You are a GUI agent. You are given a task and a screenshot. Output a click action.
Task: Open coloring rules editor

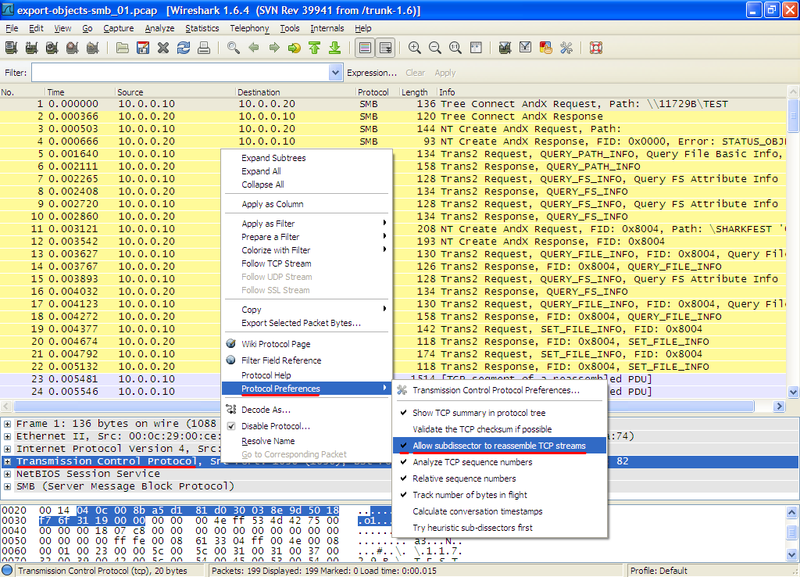click(x=546, y=48)
